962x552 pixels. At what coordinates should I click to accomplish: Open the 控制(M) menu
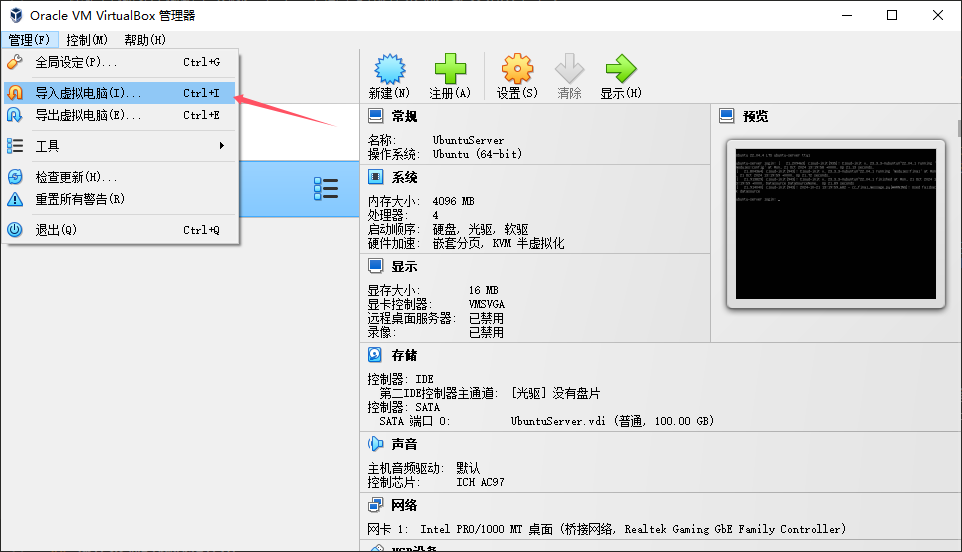pos(87,40)
